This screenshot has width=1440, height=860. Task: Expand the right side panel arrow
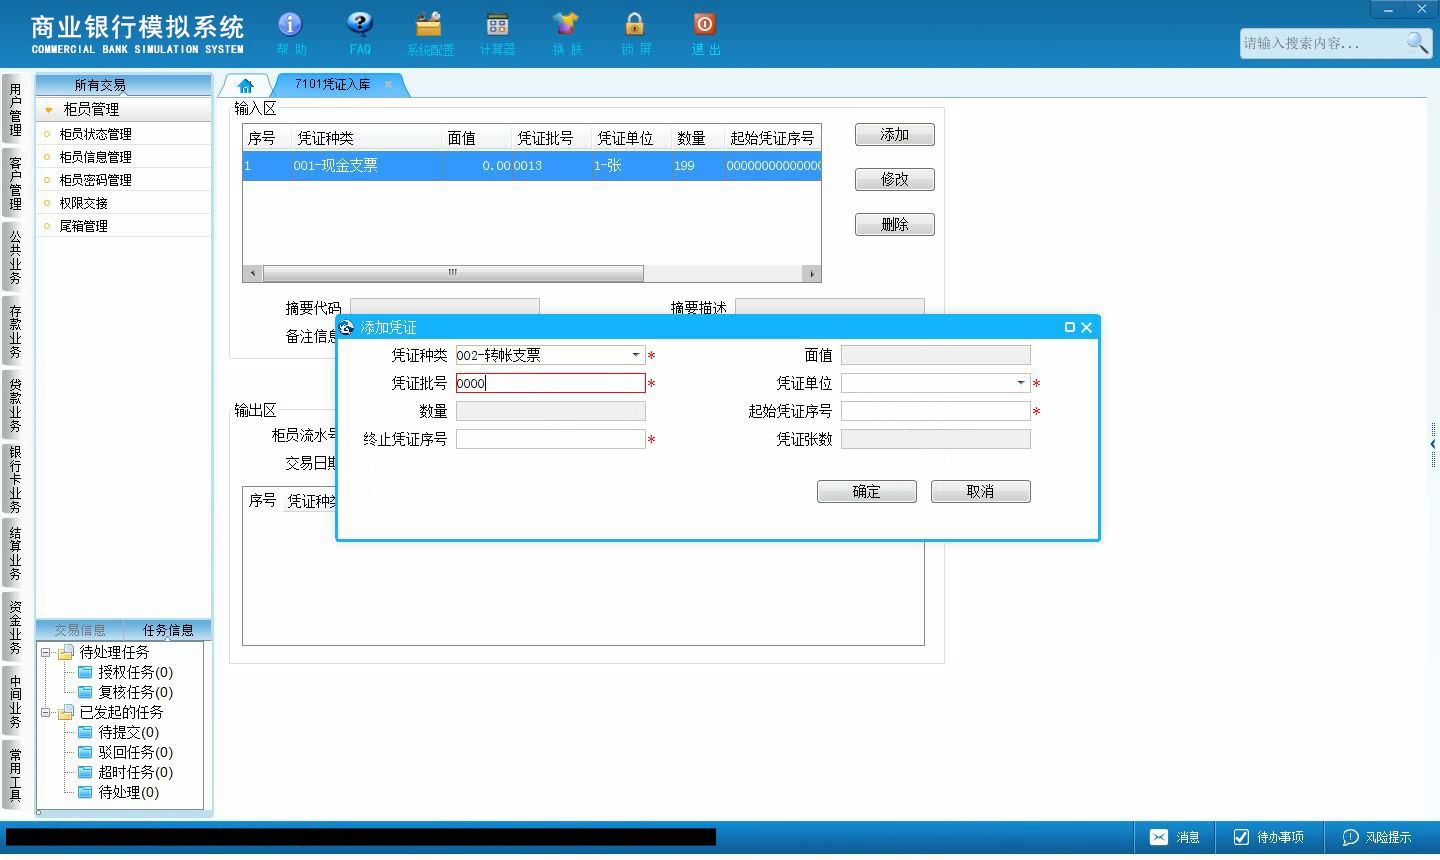[x=1433, y=444]
